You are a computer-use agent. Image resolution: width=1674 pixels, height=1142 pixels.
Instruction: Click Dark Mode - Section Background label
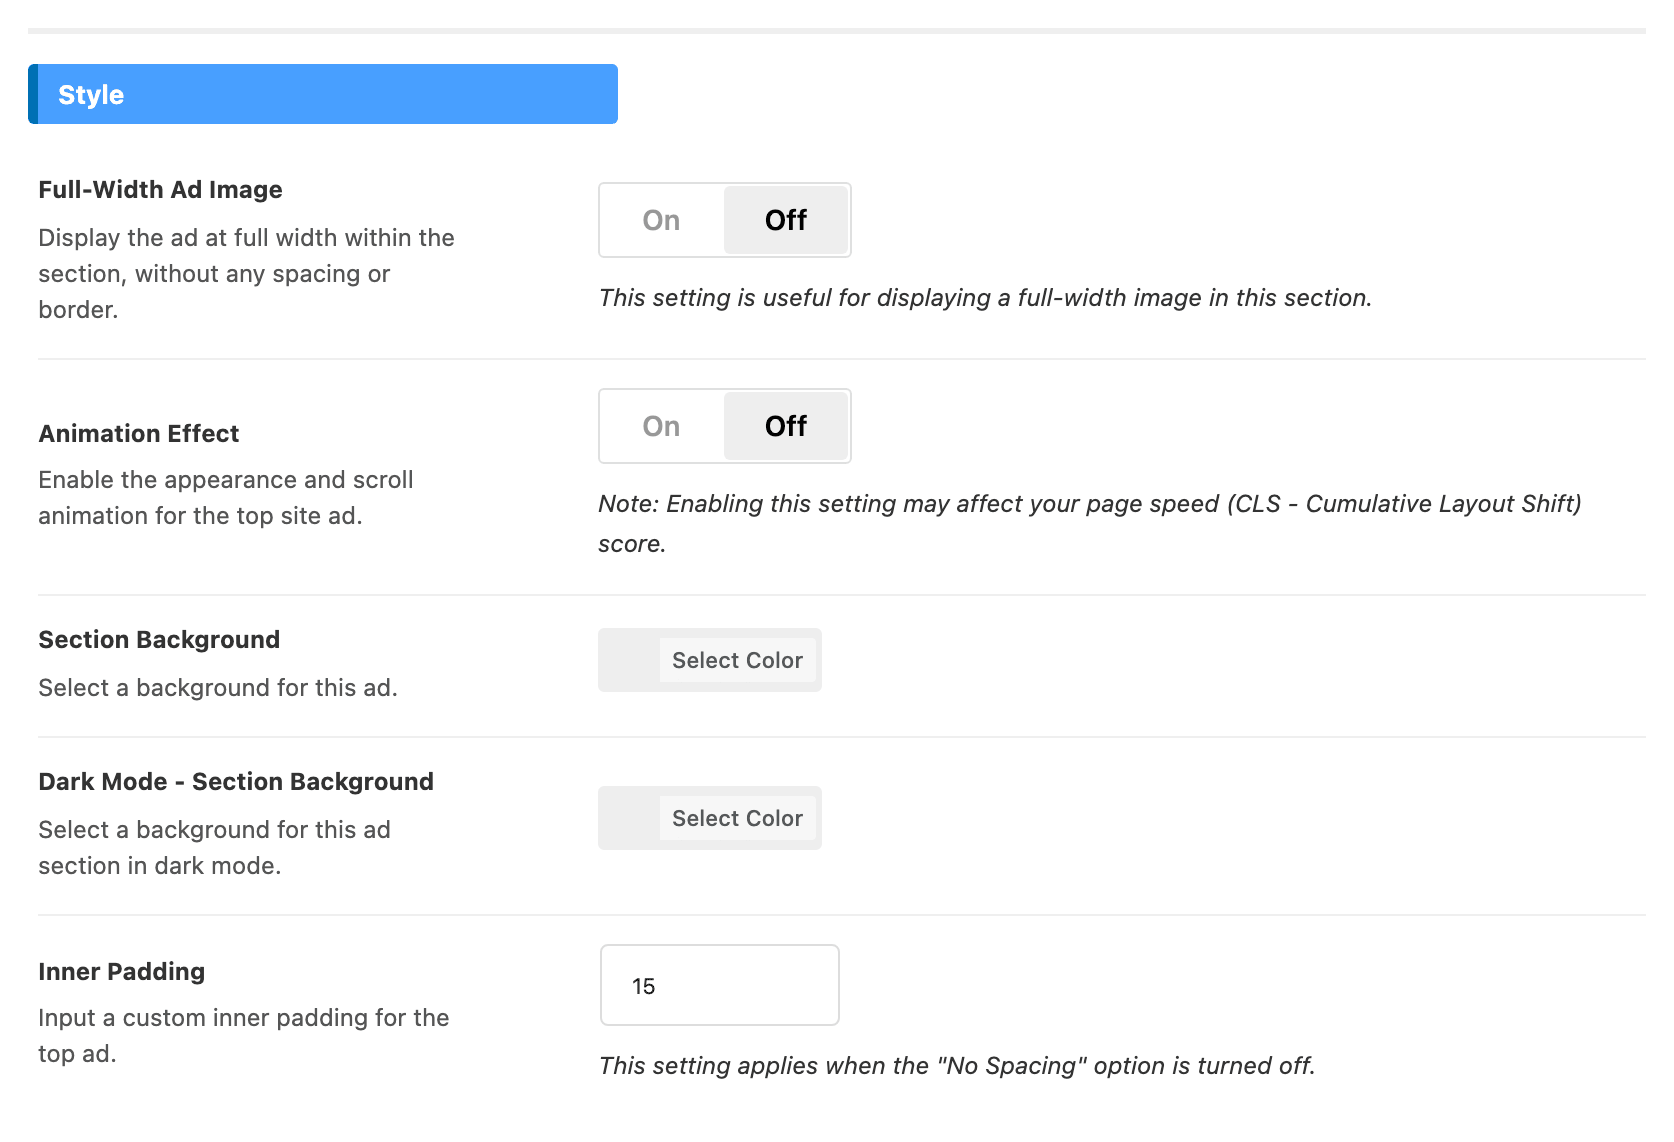pos(236,782)
